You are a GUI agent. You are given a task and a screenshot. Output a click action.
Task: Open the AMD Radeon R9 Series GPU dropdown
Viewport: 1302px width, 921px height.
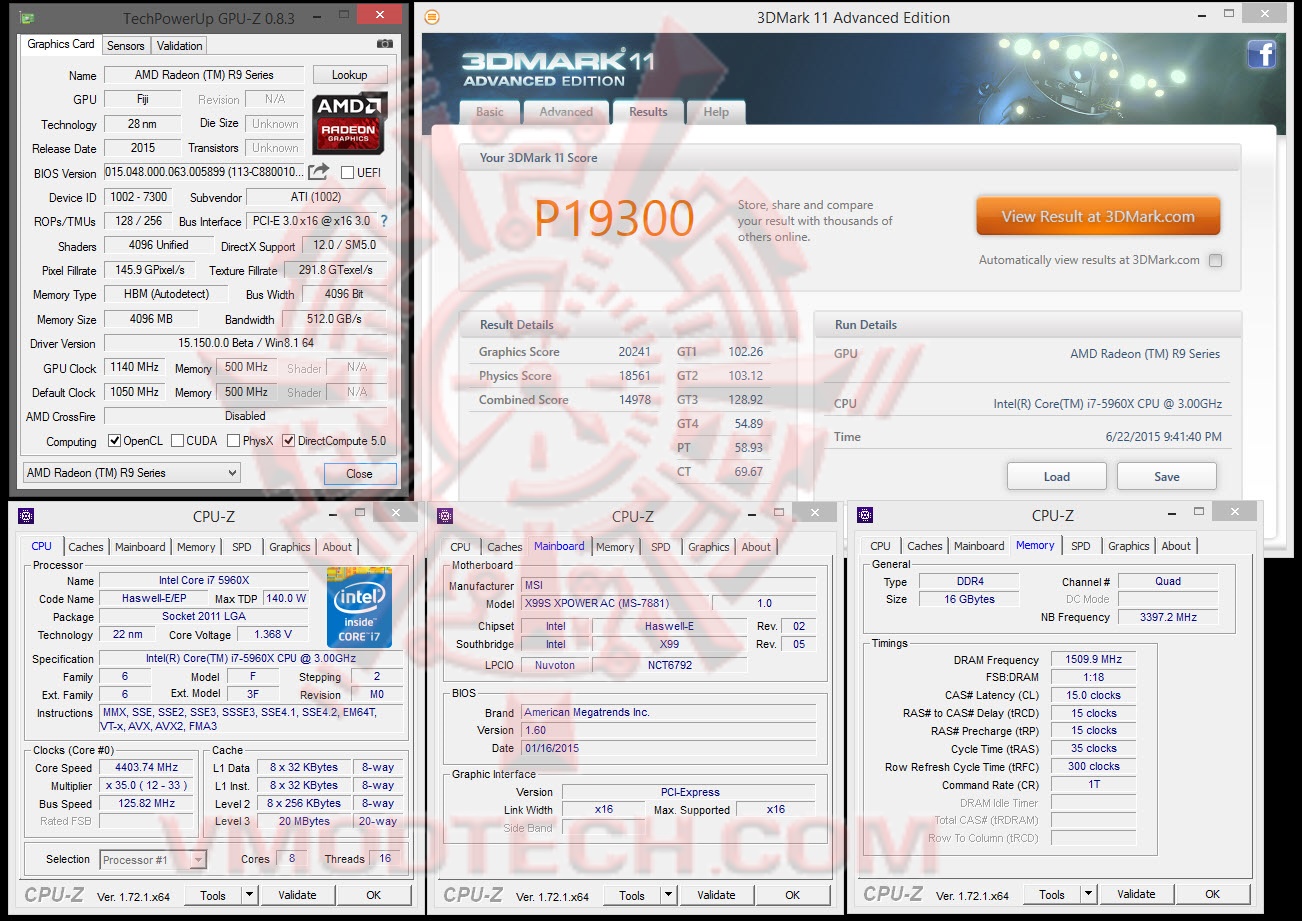coord(131,473)
